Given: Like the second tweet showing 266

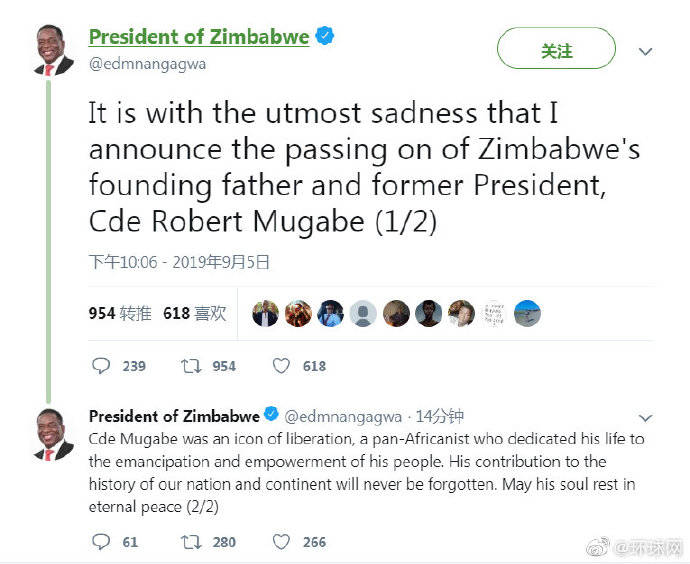Looking at the screenshot, I should click(x=281, y=541).
